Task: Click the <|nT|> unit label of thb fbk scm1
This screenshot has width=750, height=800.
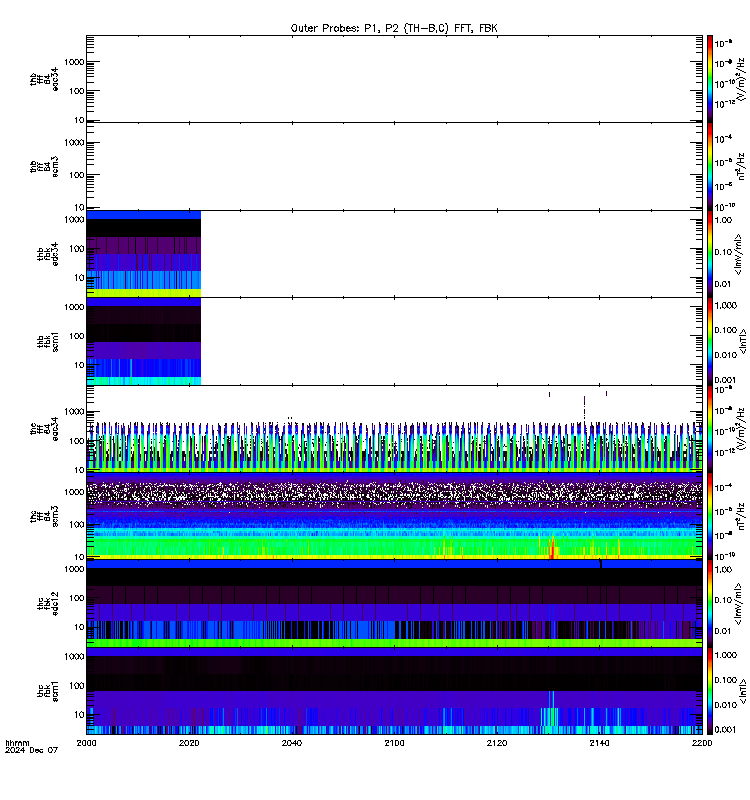Action: click(743, 341)
